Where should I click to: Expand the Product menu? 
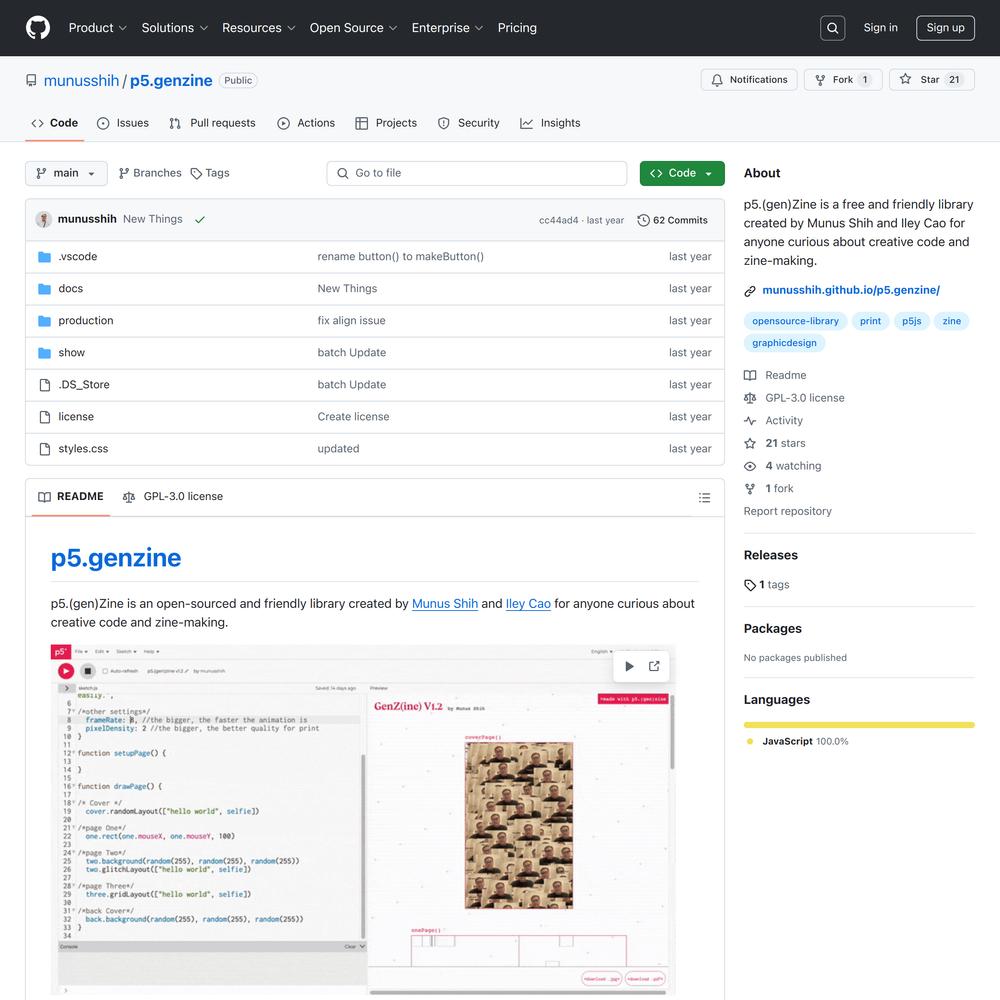(x=98, y=28)
